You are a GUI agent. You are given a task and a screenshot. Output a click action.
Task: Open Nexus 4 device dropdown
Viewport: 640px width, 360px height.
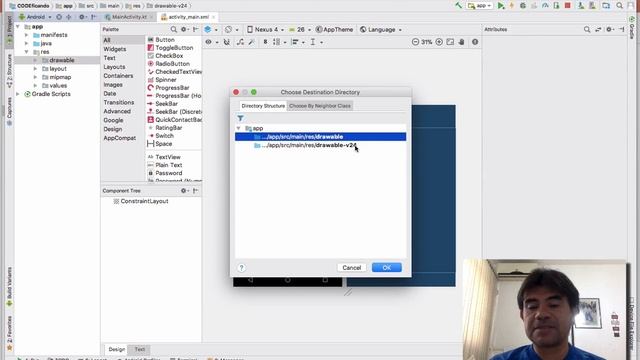(265, 29)
